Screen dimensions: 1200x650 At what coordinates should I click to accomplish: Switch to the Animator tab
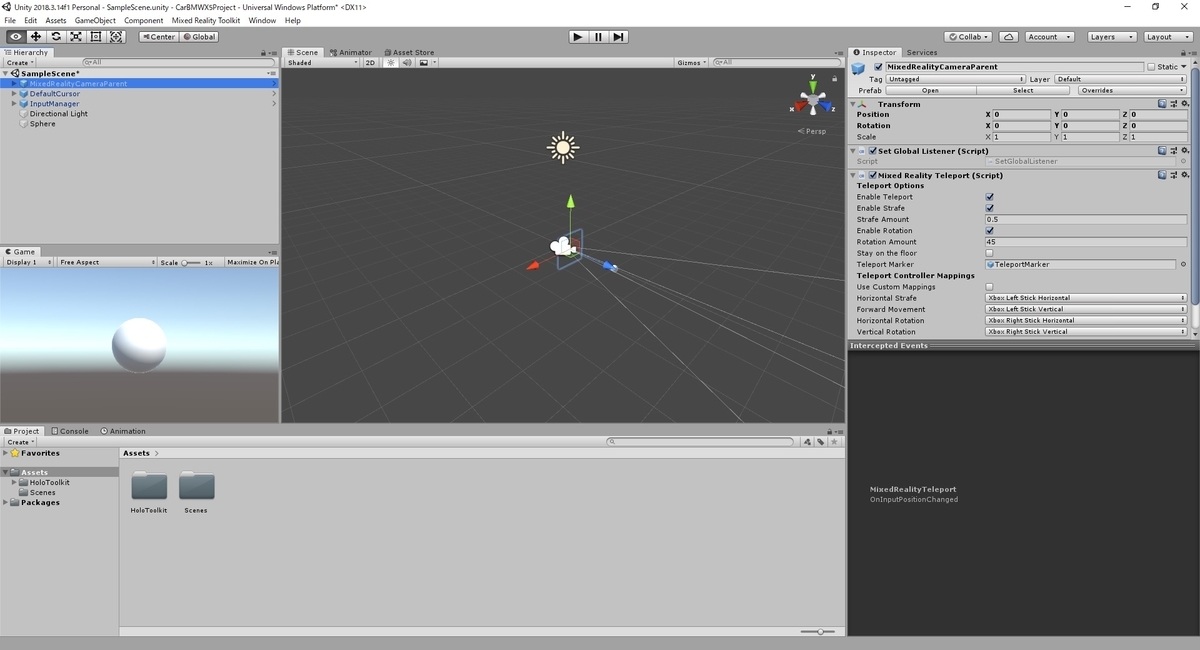pos(351,52)
